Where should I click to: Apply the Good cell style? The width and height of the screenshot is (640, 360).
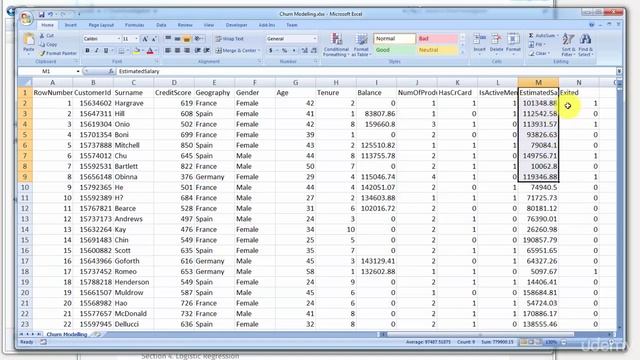[394, 50]
